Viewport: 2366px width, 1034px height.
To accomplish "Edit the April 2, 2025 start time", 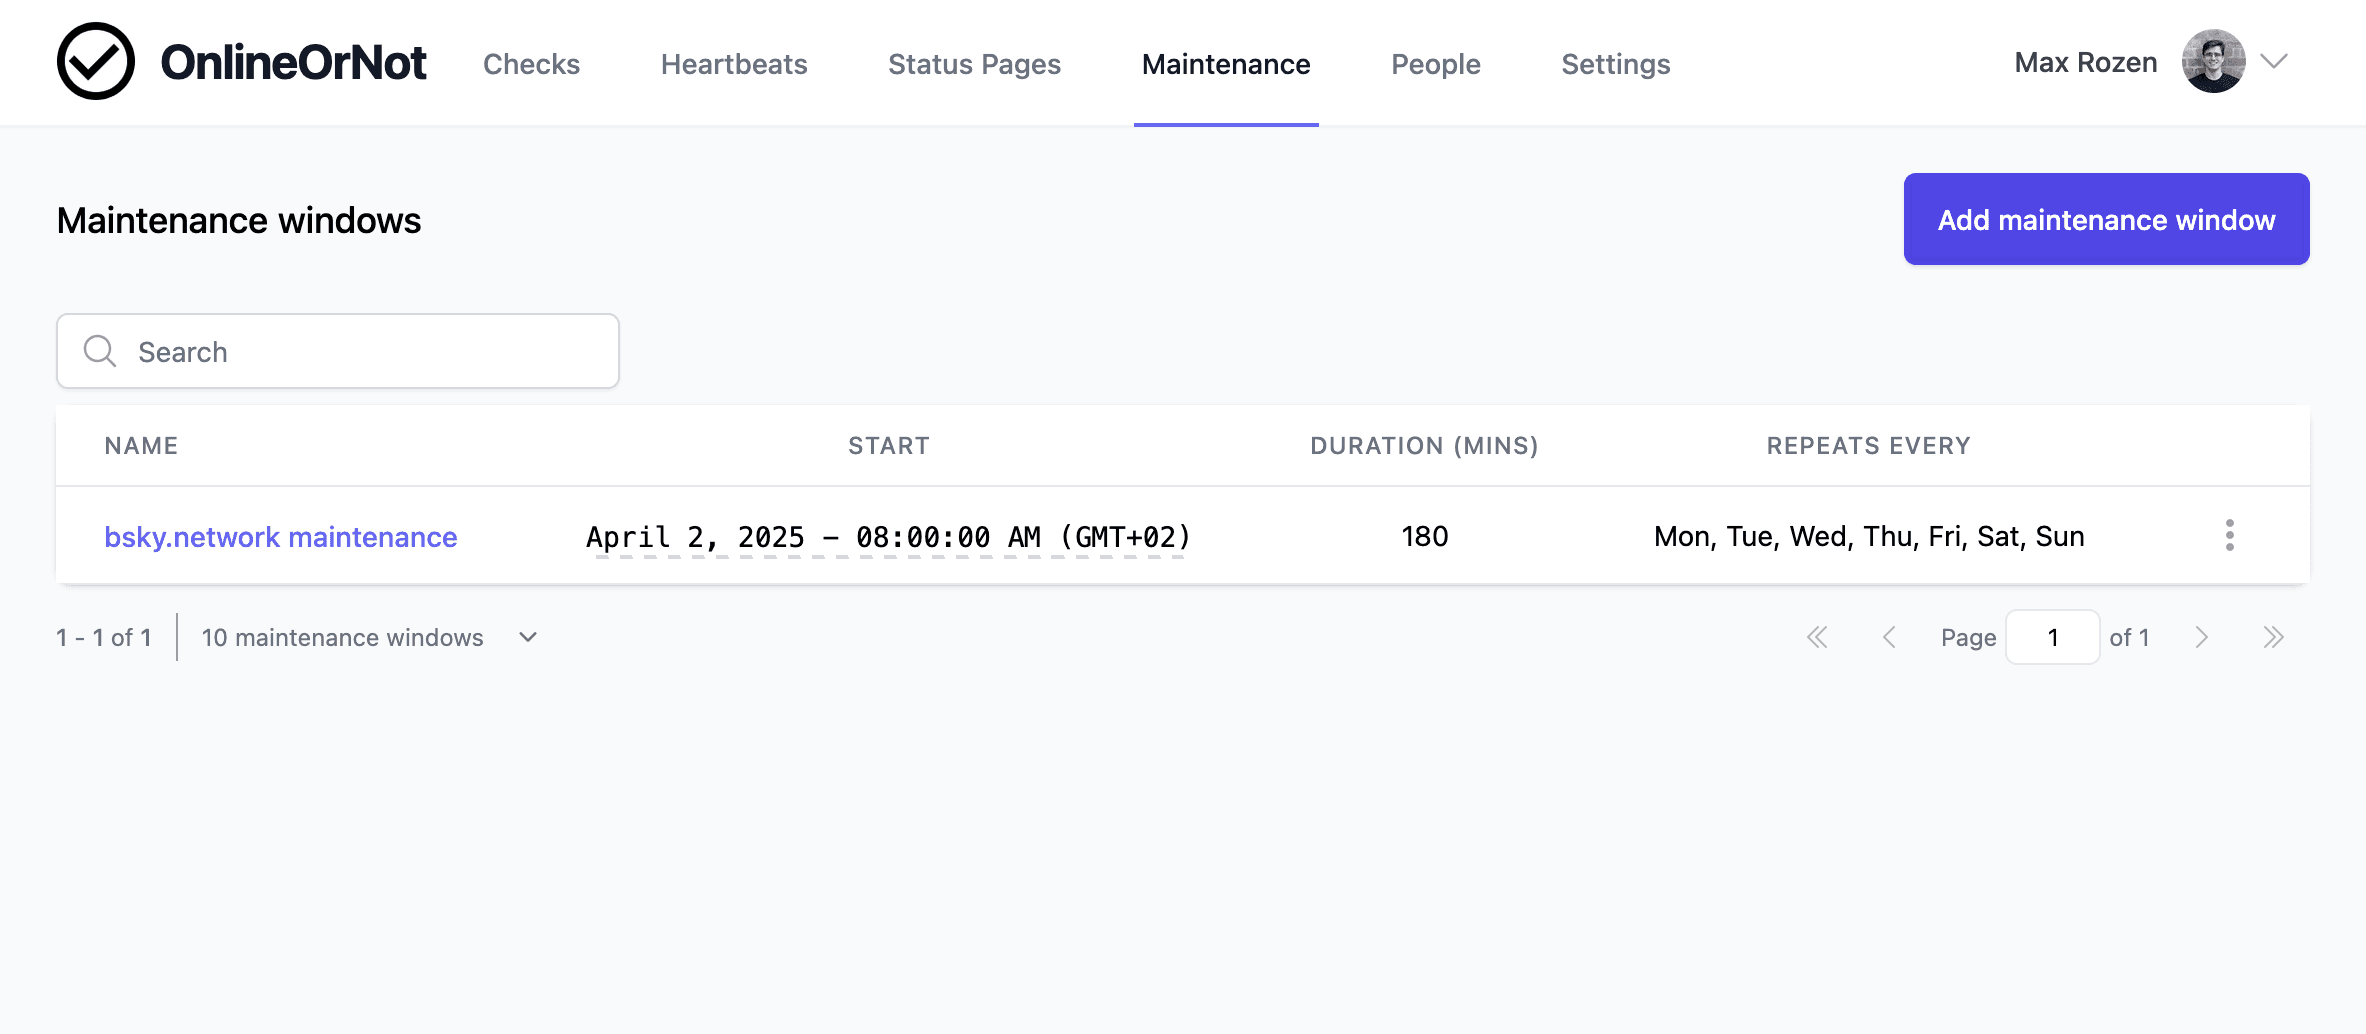I will (x=888, y=536).
